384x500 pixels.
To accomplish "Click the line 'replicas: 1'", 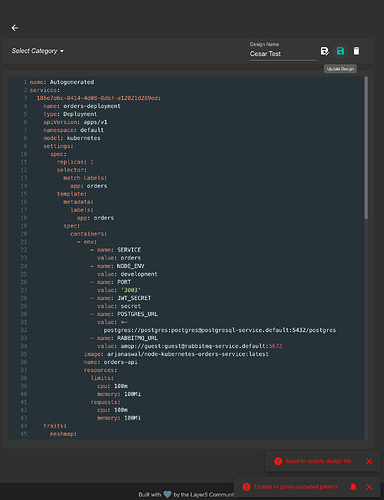I will 75,162.
